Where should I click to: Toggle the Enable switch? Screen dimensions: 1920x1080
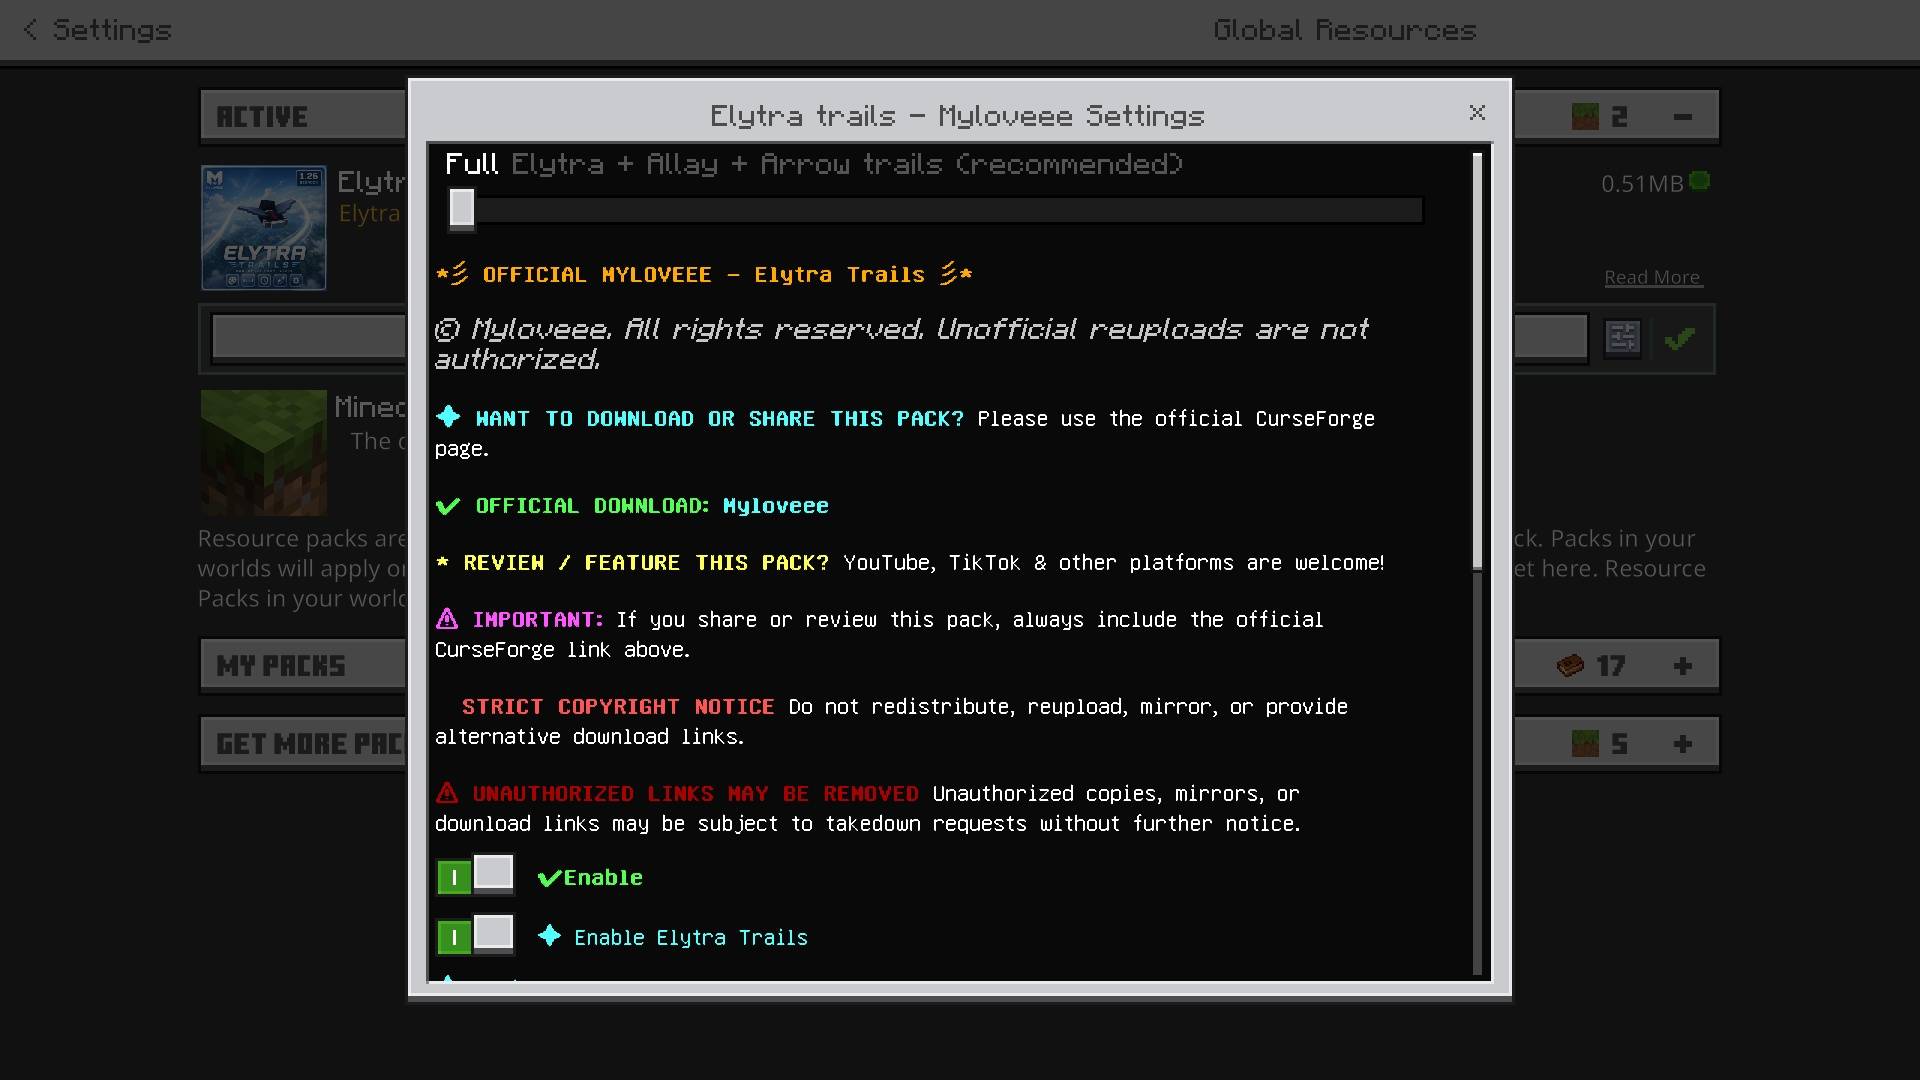[476, 876]
